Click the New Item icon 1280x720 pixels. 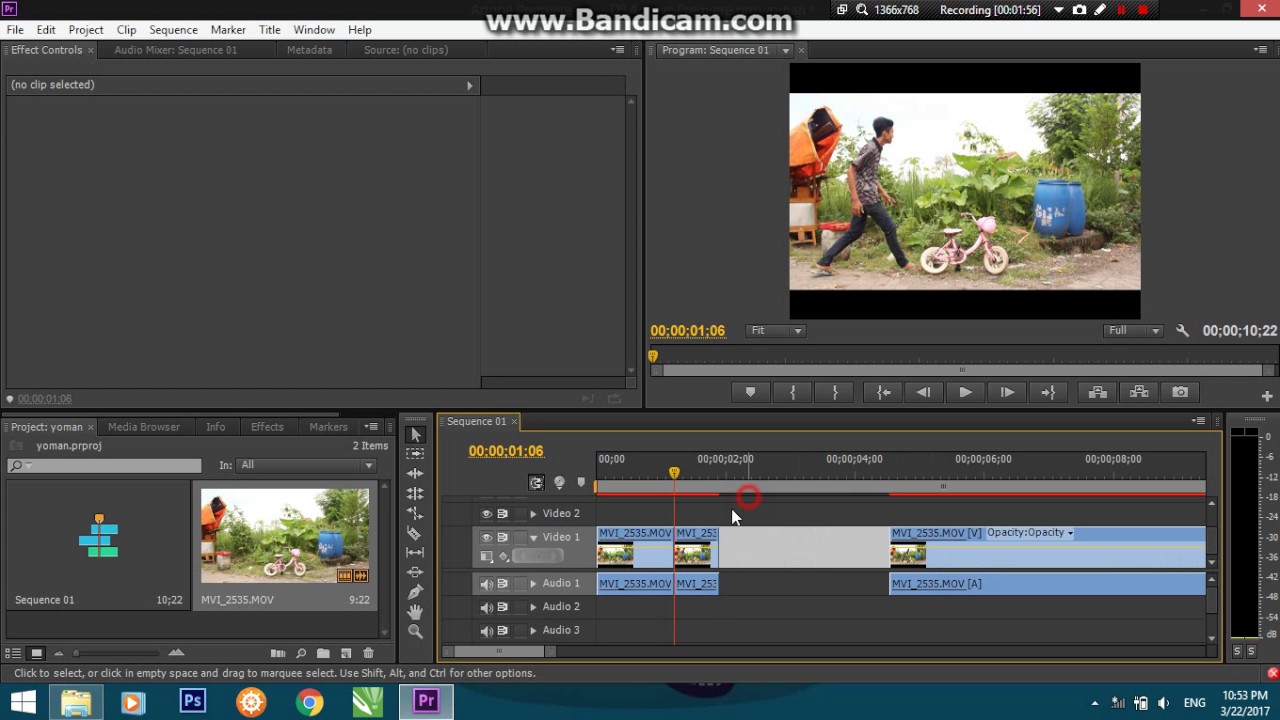[346, 654]
